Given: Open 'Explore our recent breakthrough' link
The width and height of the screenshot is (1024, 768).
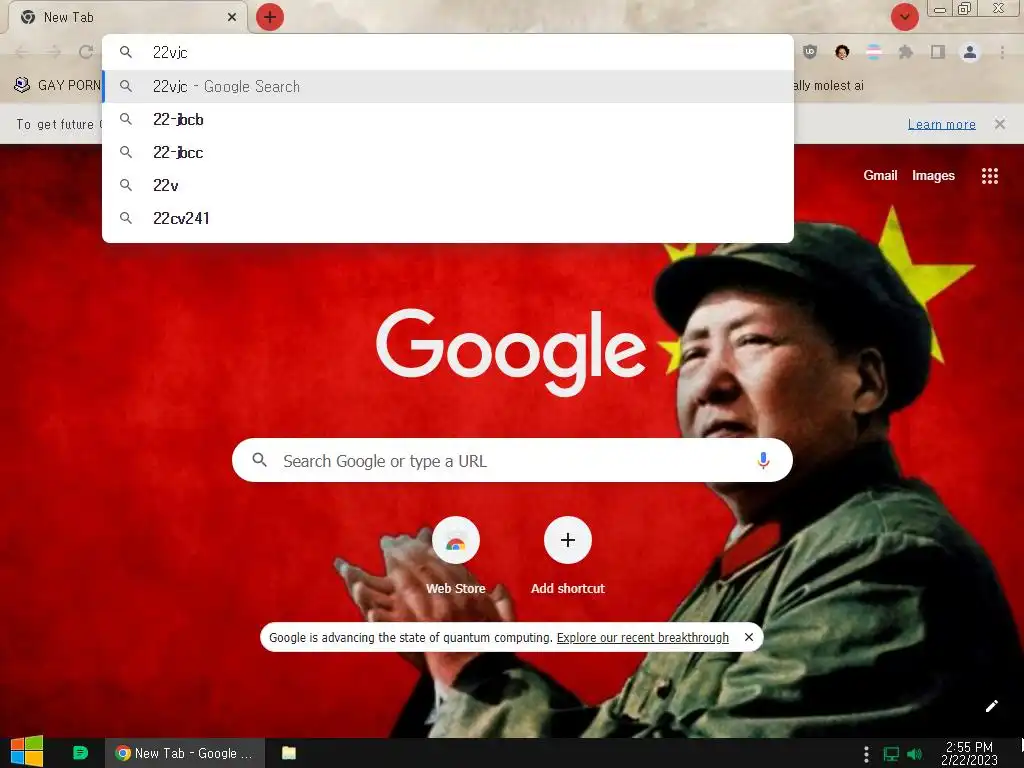Looking at the screenshot, I should [x=643, y=637].
